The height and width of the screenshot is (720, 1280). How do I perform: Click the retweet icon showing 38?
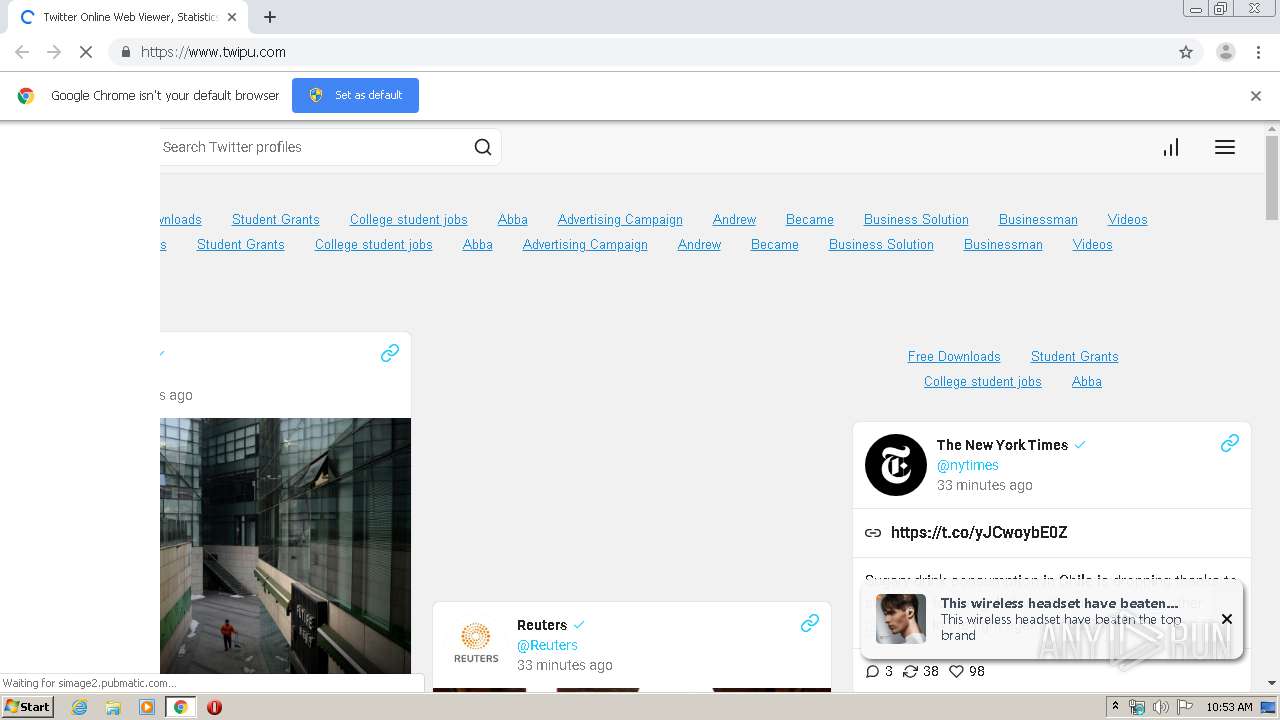tap(910, 671)
